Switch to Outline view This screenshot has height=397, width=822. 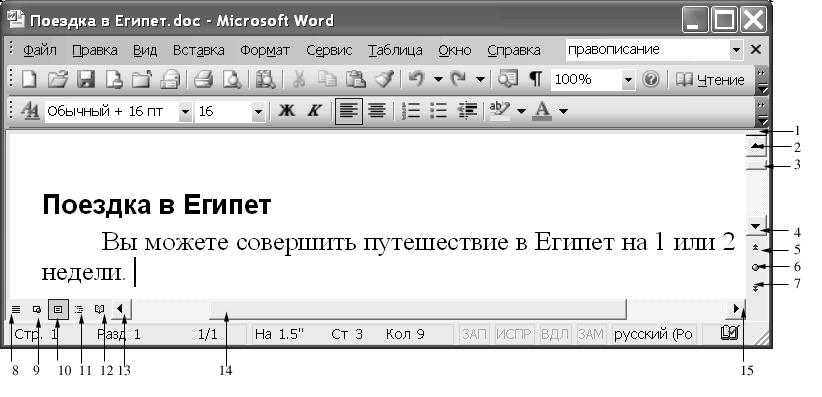[x=79, y=309]
